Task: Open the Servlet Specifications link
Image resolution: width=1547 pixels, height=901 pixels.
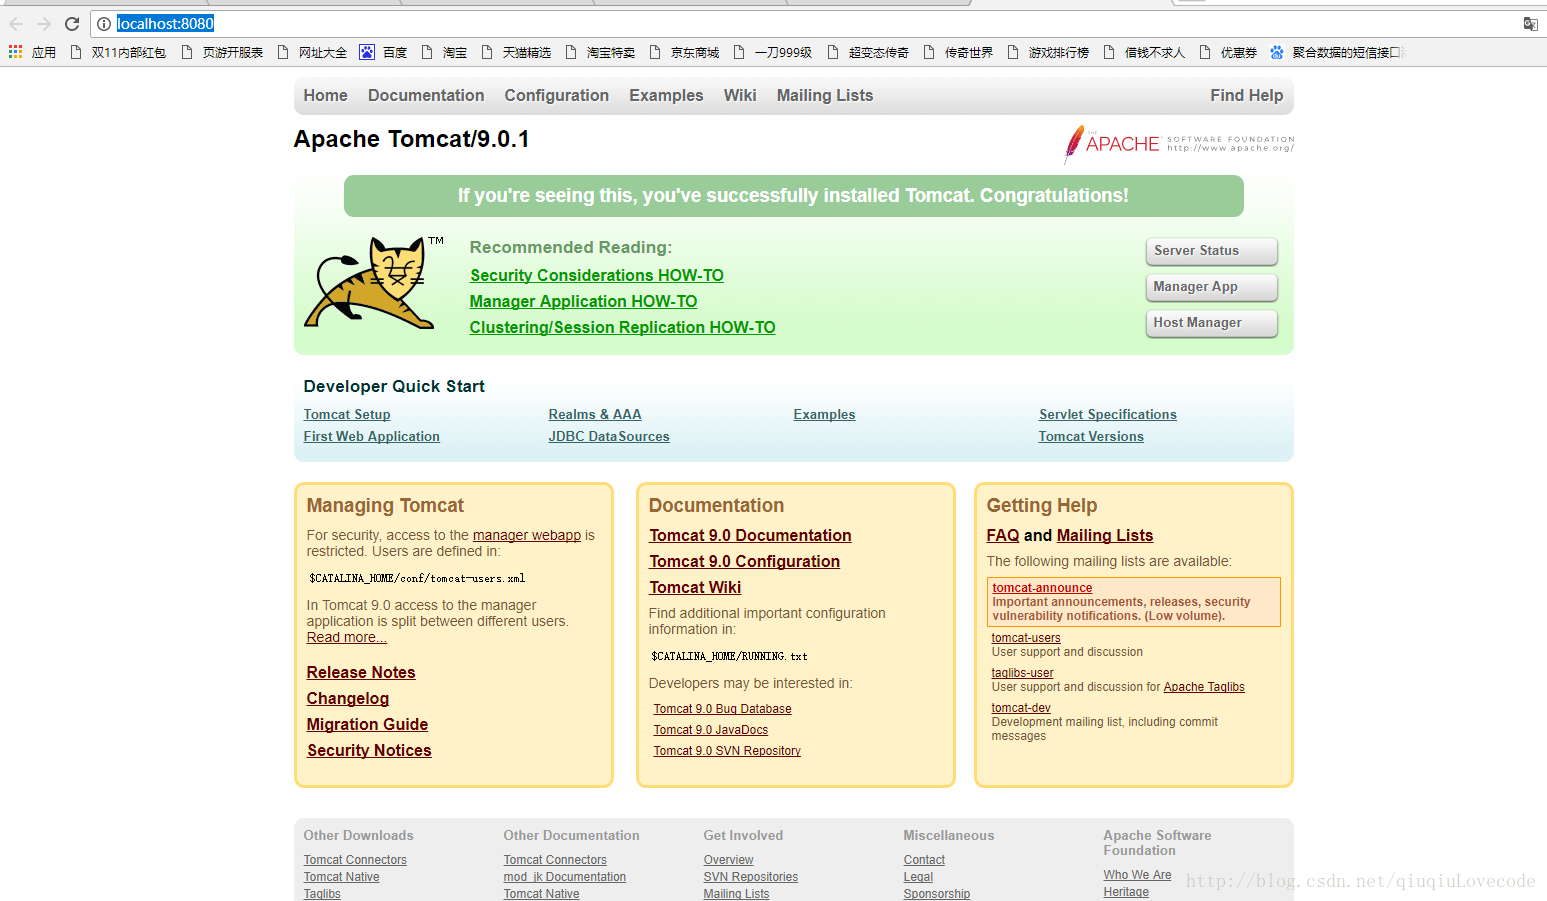Action: (1108, 415)
